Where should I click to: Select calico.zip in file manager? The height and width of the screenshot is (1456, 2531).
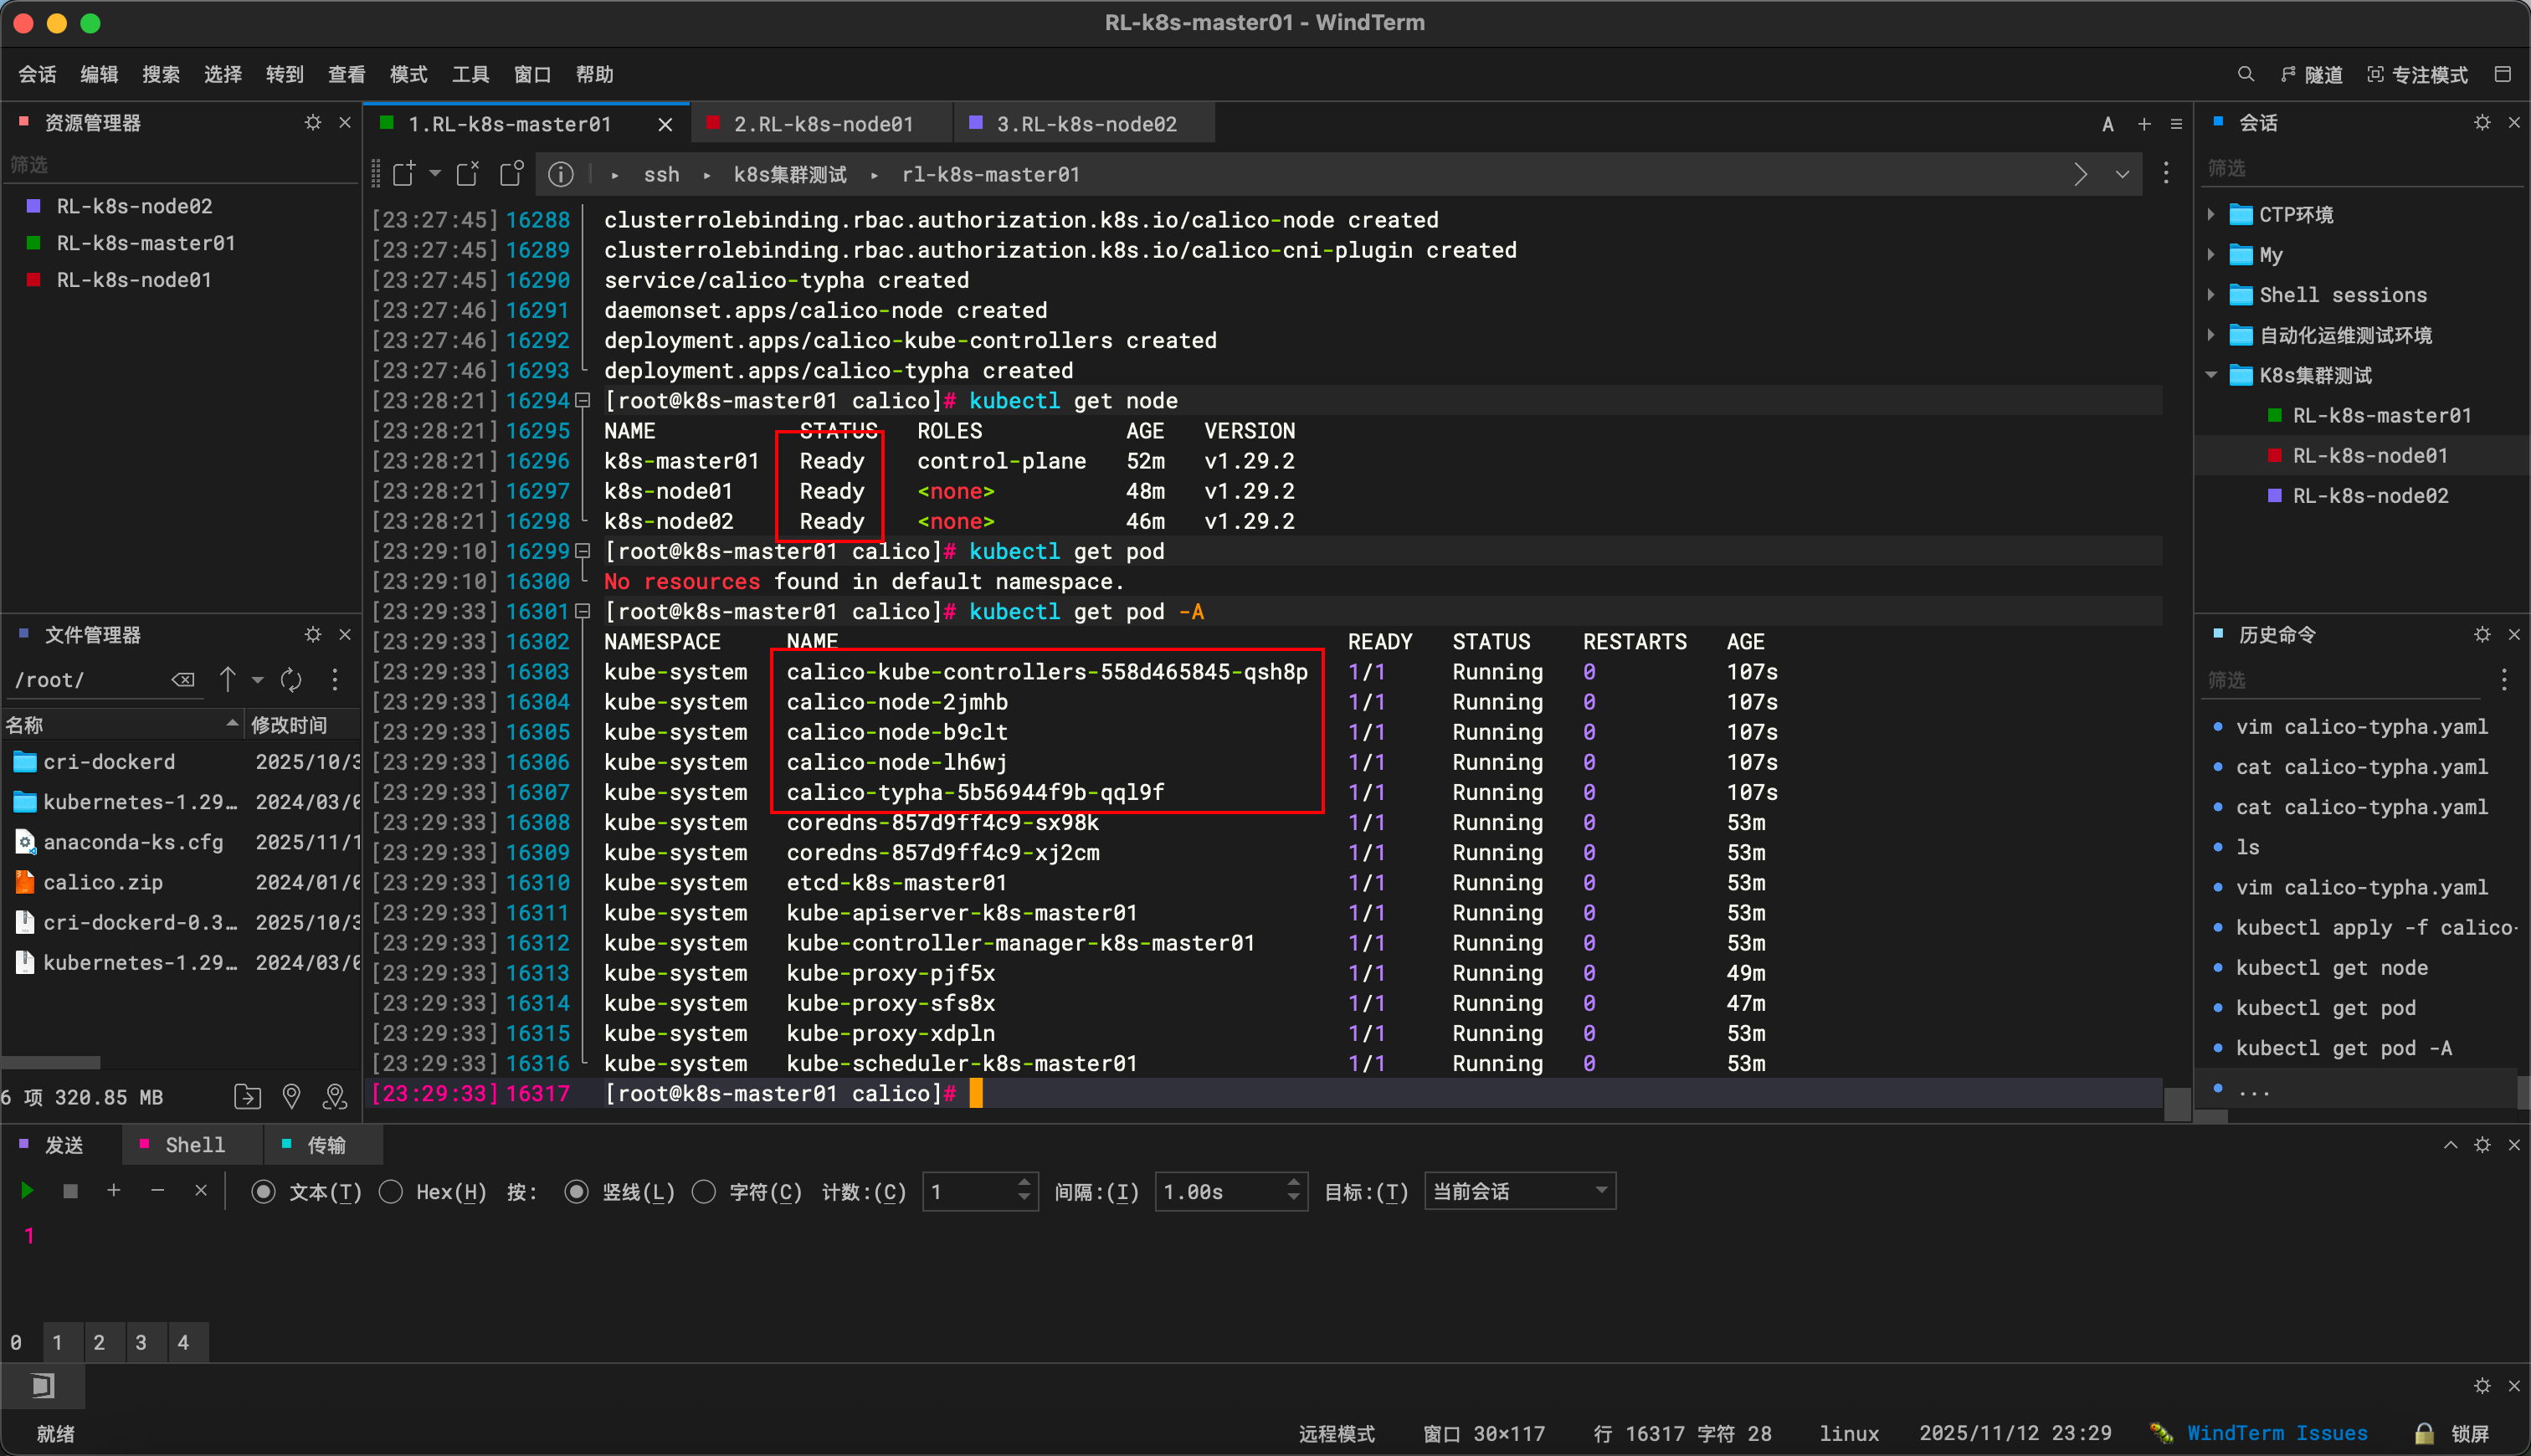click(102, 882)
